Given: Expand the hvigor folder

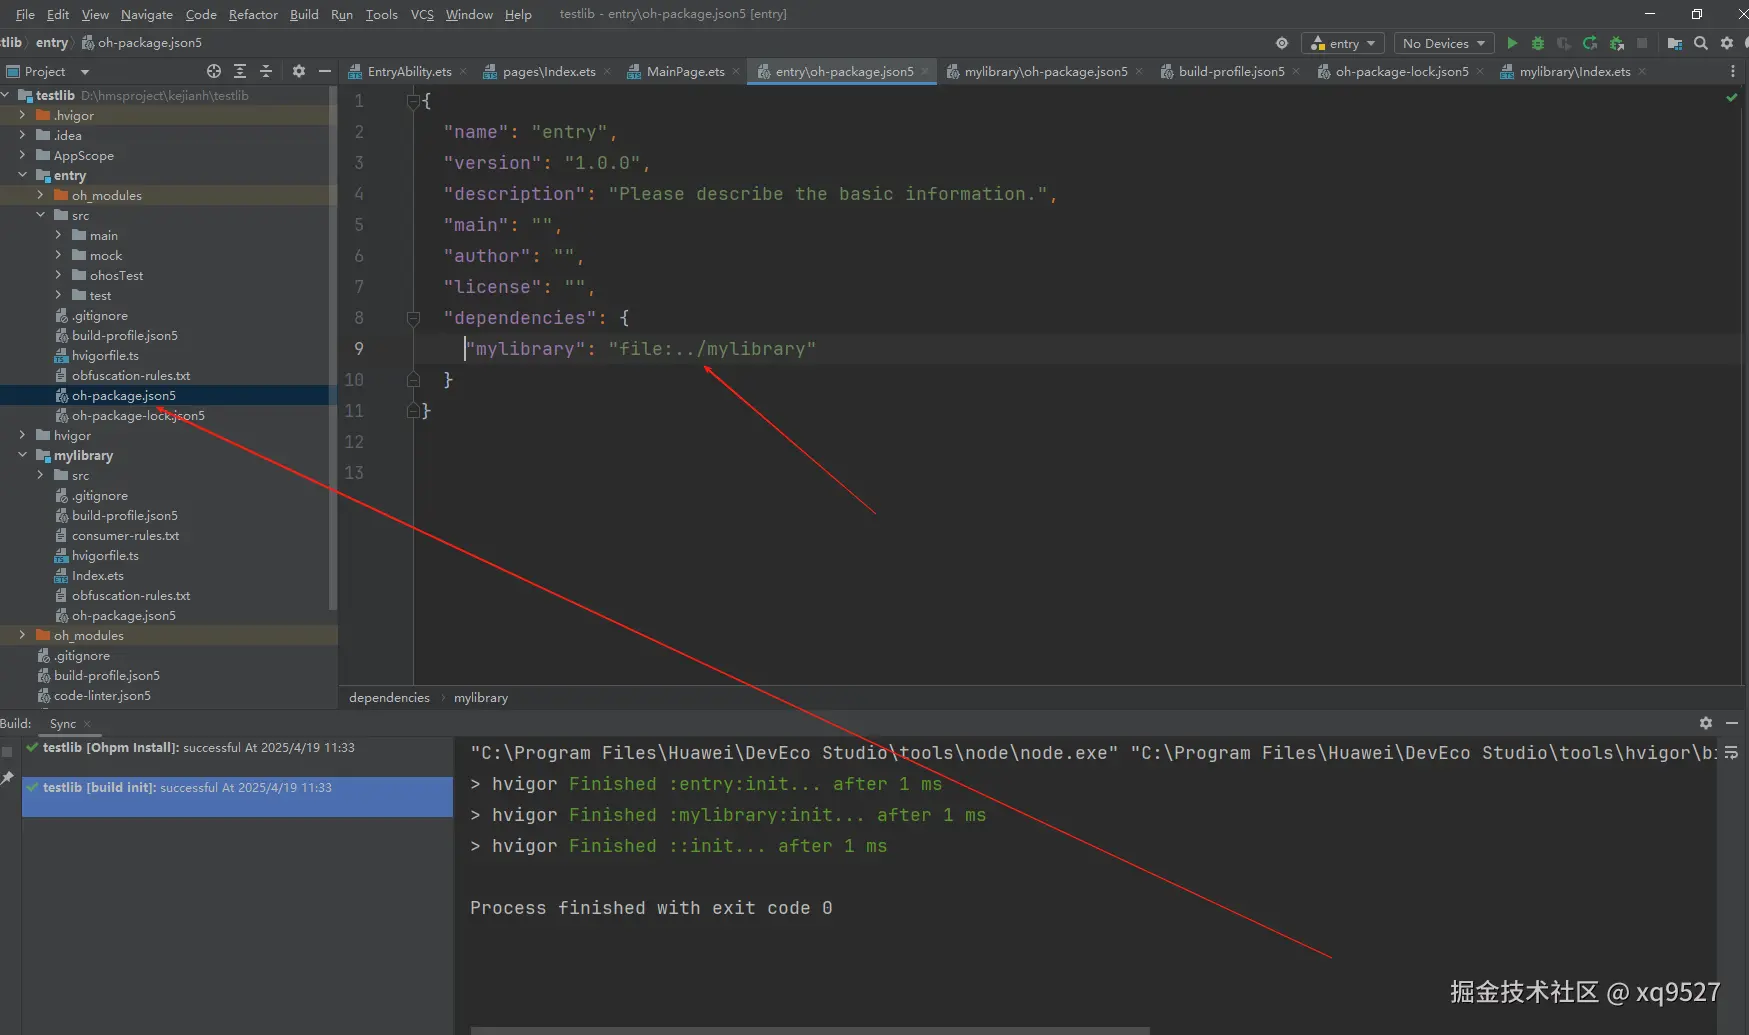Looking at the screenshot, I should click(22, 435).
